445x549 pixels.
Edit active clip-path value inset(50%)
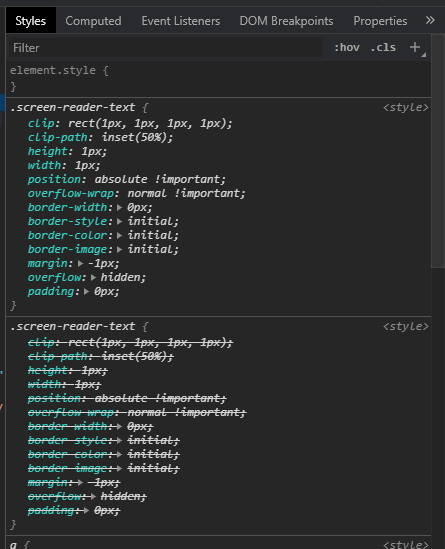(x=134, y=137)
